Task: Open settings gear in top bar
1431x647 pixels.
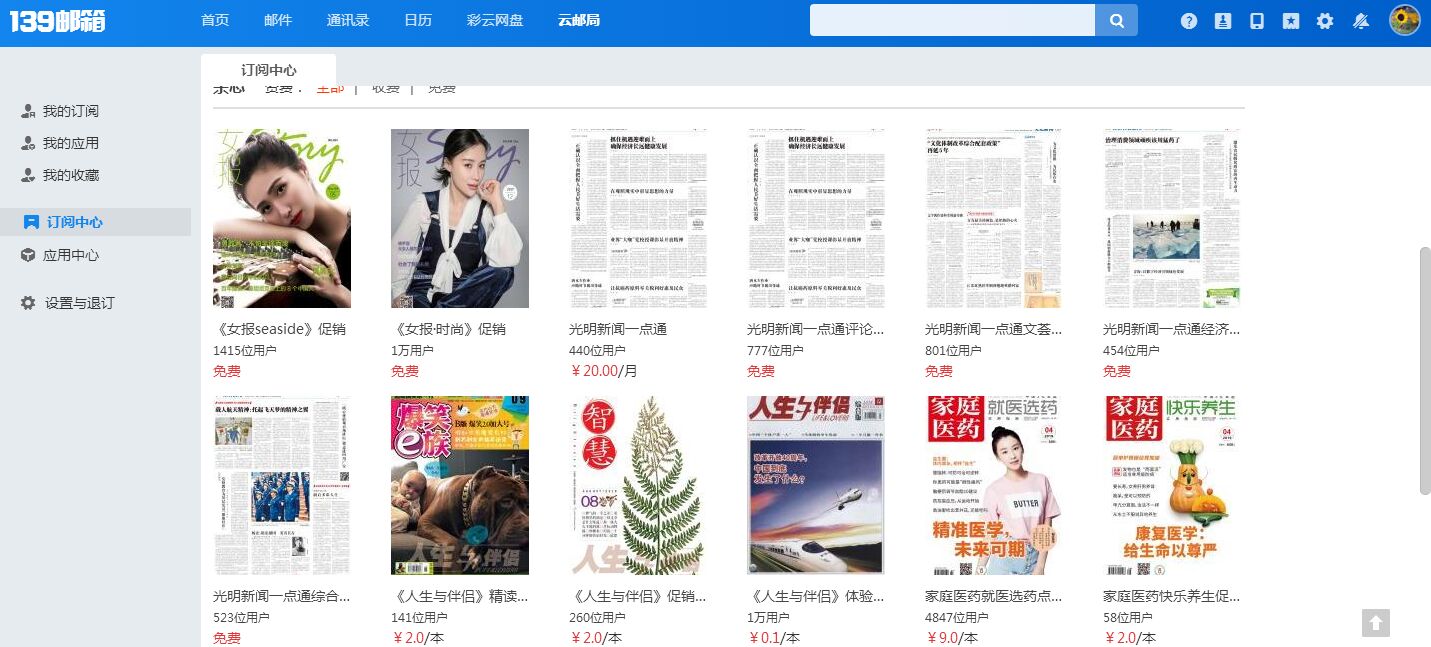Action: tap(1325, 21)
